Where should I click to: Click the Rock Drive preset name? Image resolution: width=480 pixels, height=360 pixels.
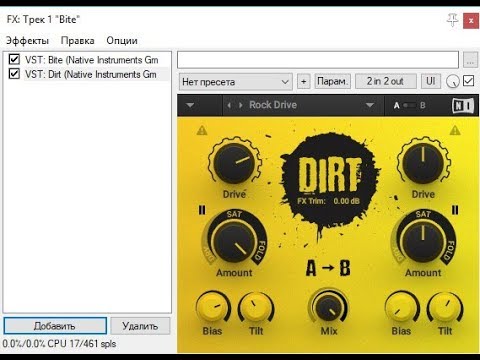pos(273,105)
